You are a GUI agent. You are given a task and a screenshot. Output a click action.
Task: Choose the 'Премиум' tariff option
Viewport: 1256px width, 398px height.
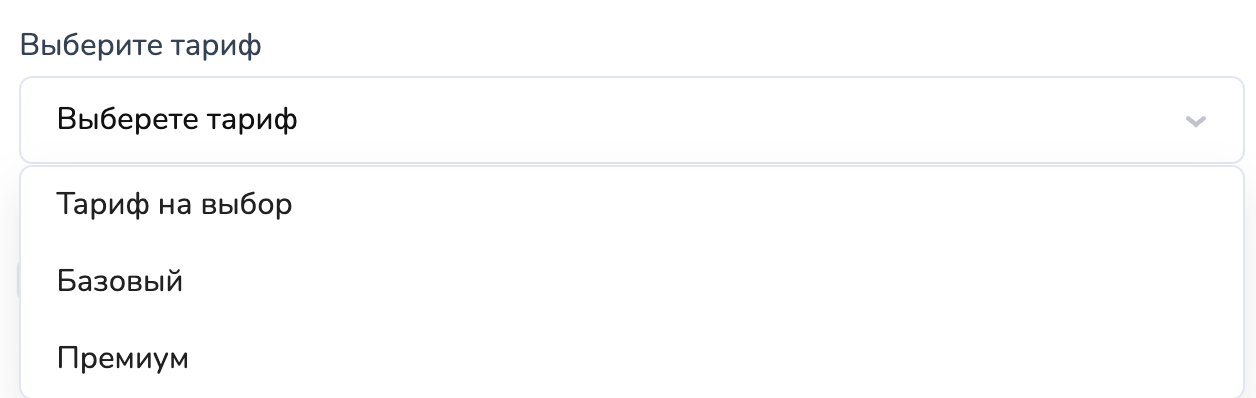[632, 358]
